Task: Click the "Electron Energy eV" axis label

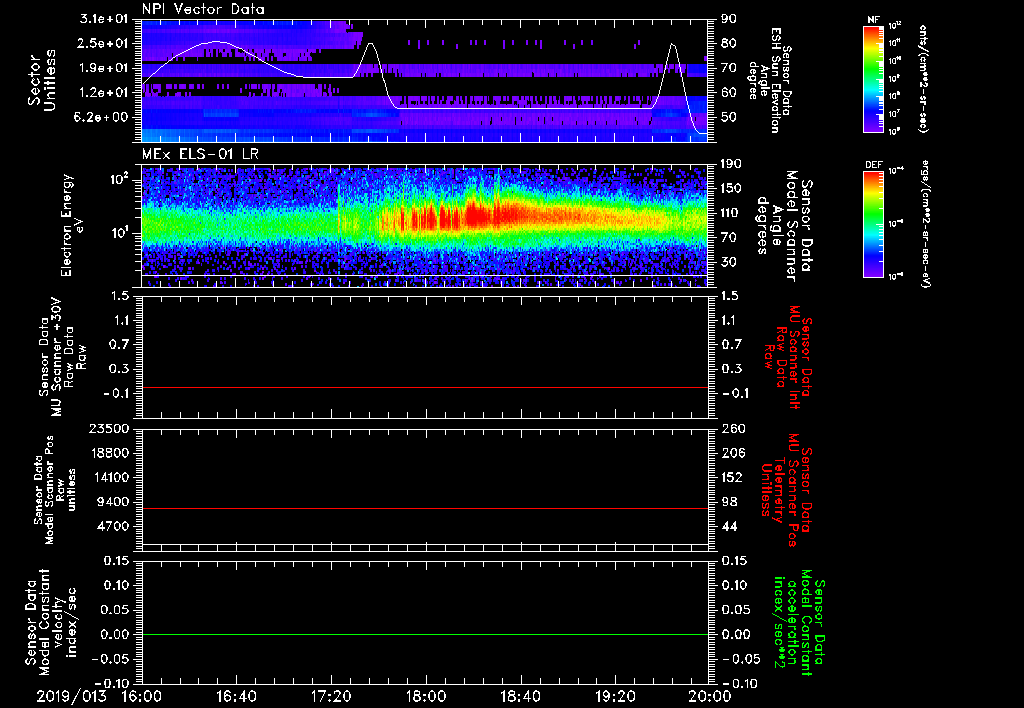Action: 73,225
